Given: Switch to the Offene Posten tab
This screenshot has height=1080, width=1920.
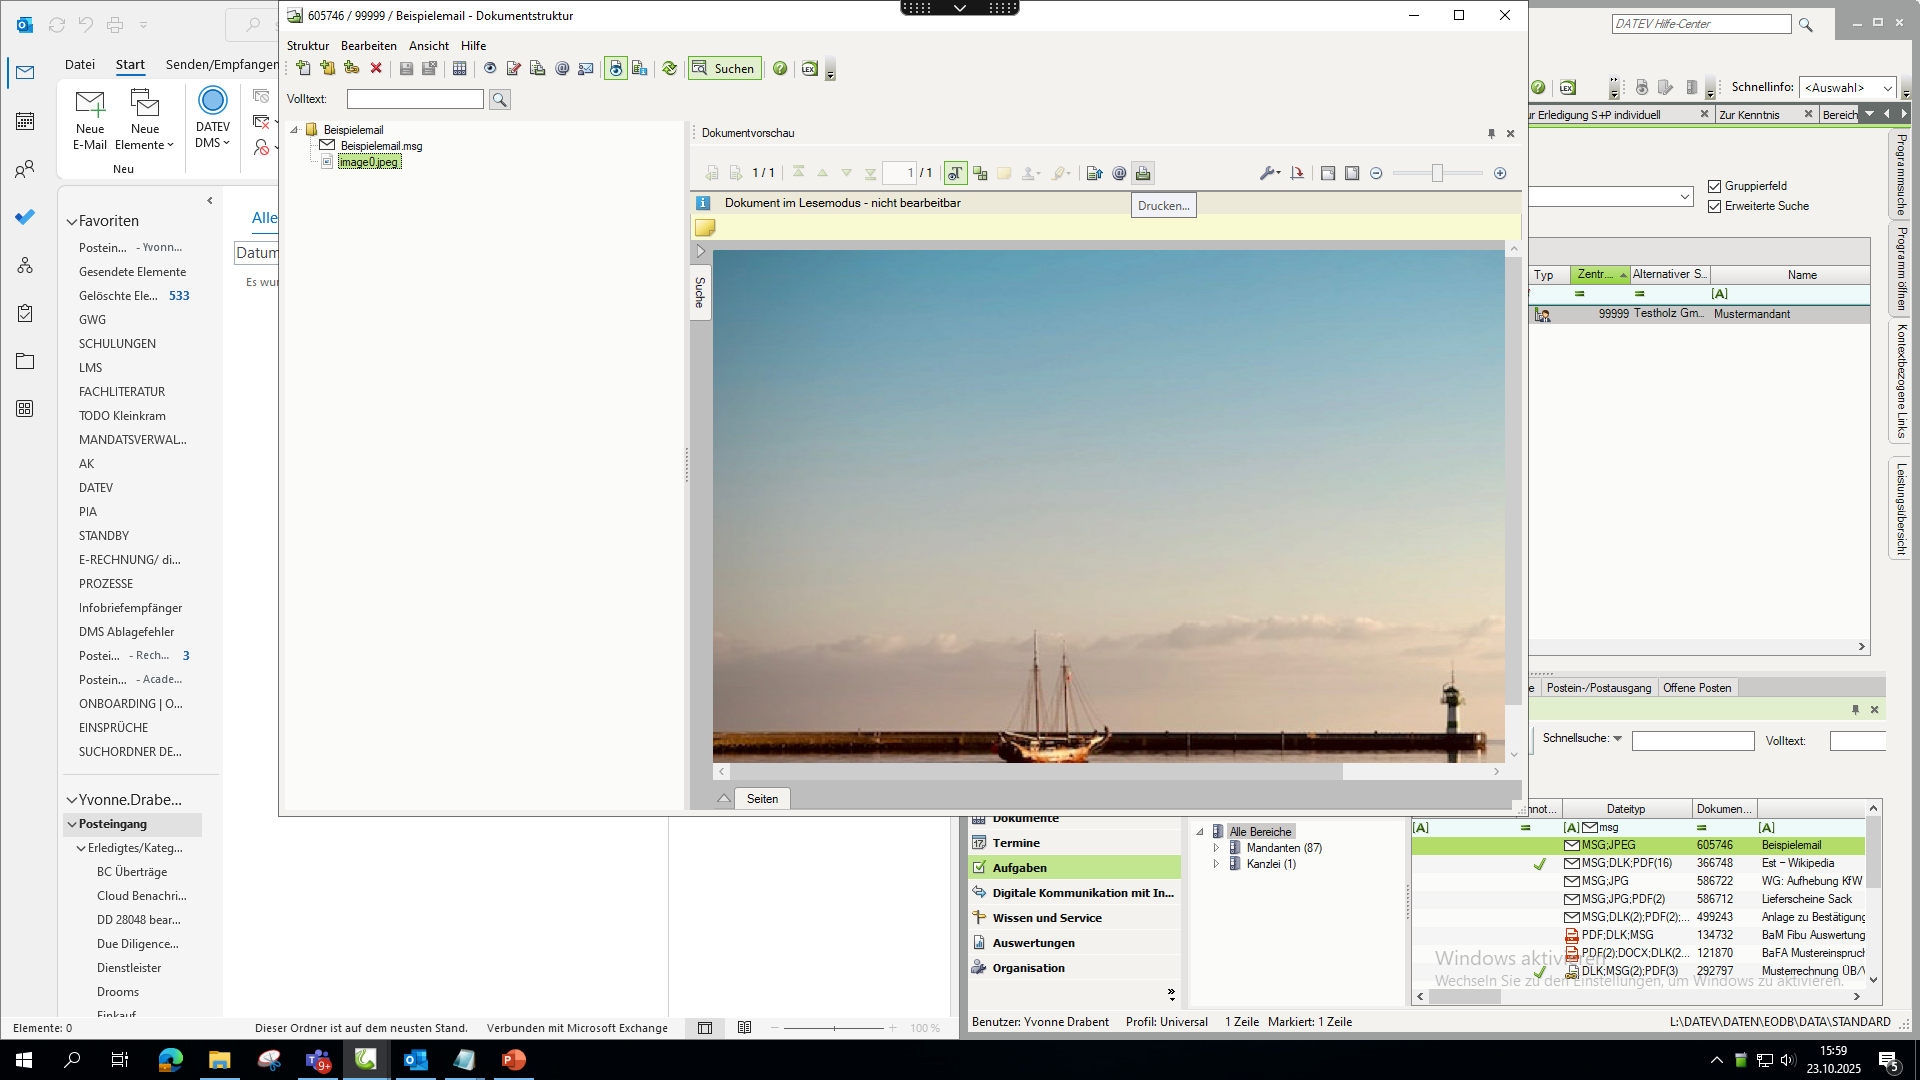Looking at the screenshot, I should click(1696, 688).
